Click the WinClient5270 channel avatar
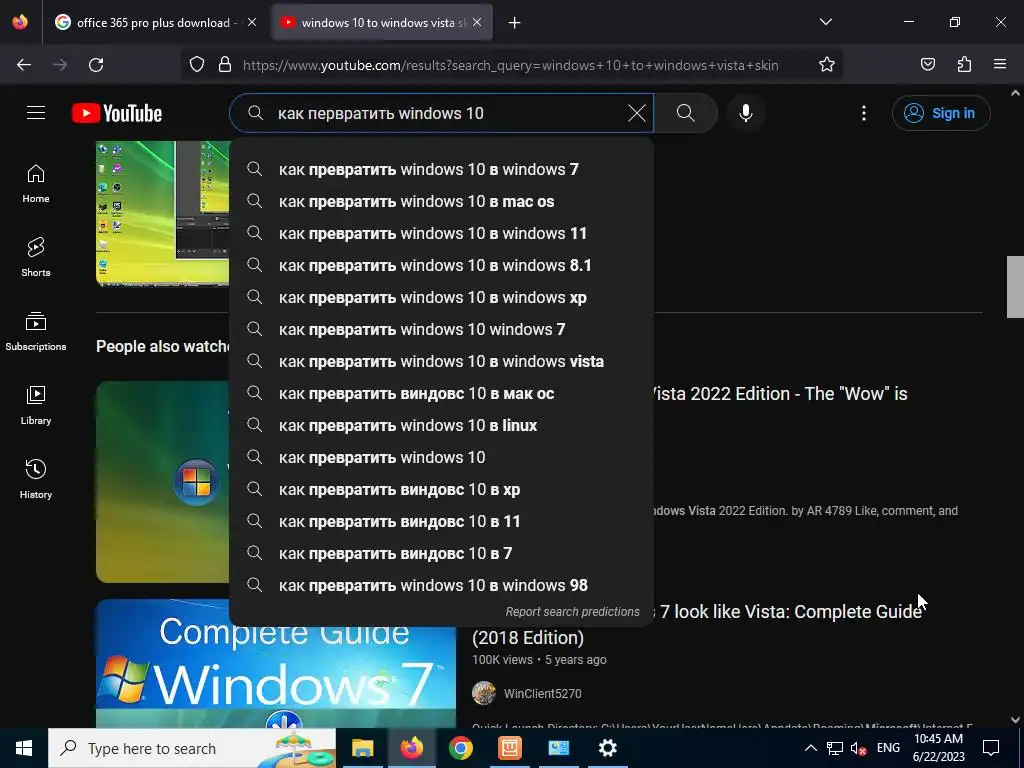The width and height of the screenshot is (1024, 768). click(x=484, y=693)
